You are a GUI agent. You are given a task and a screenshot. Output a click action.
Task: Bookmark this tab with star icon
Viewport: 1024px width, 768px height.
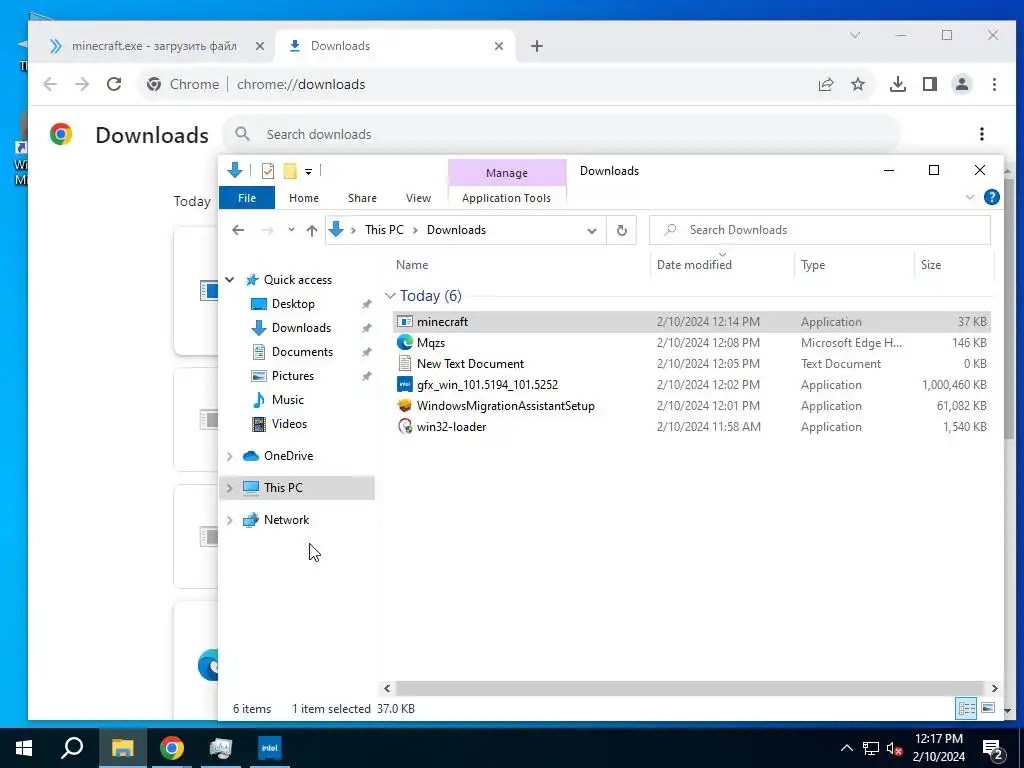[x=858, y=84]
